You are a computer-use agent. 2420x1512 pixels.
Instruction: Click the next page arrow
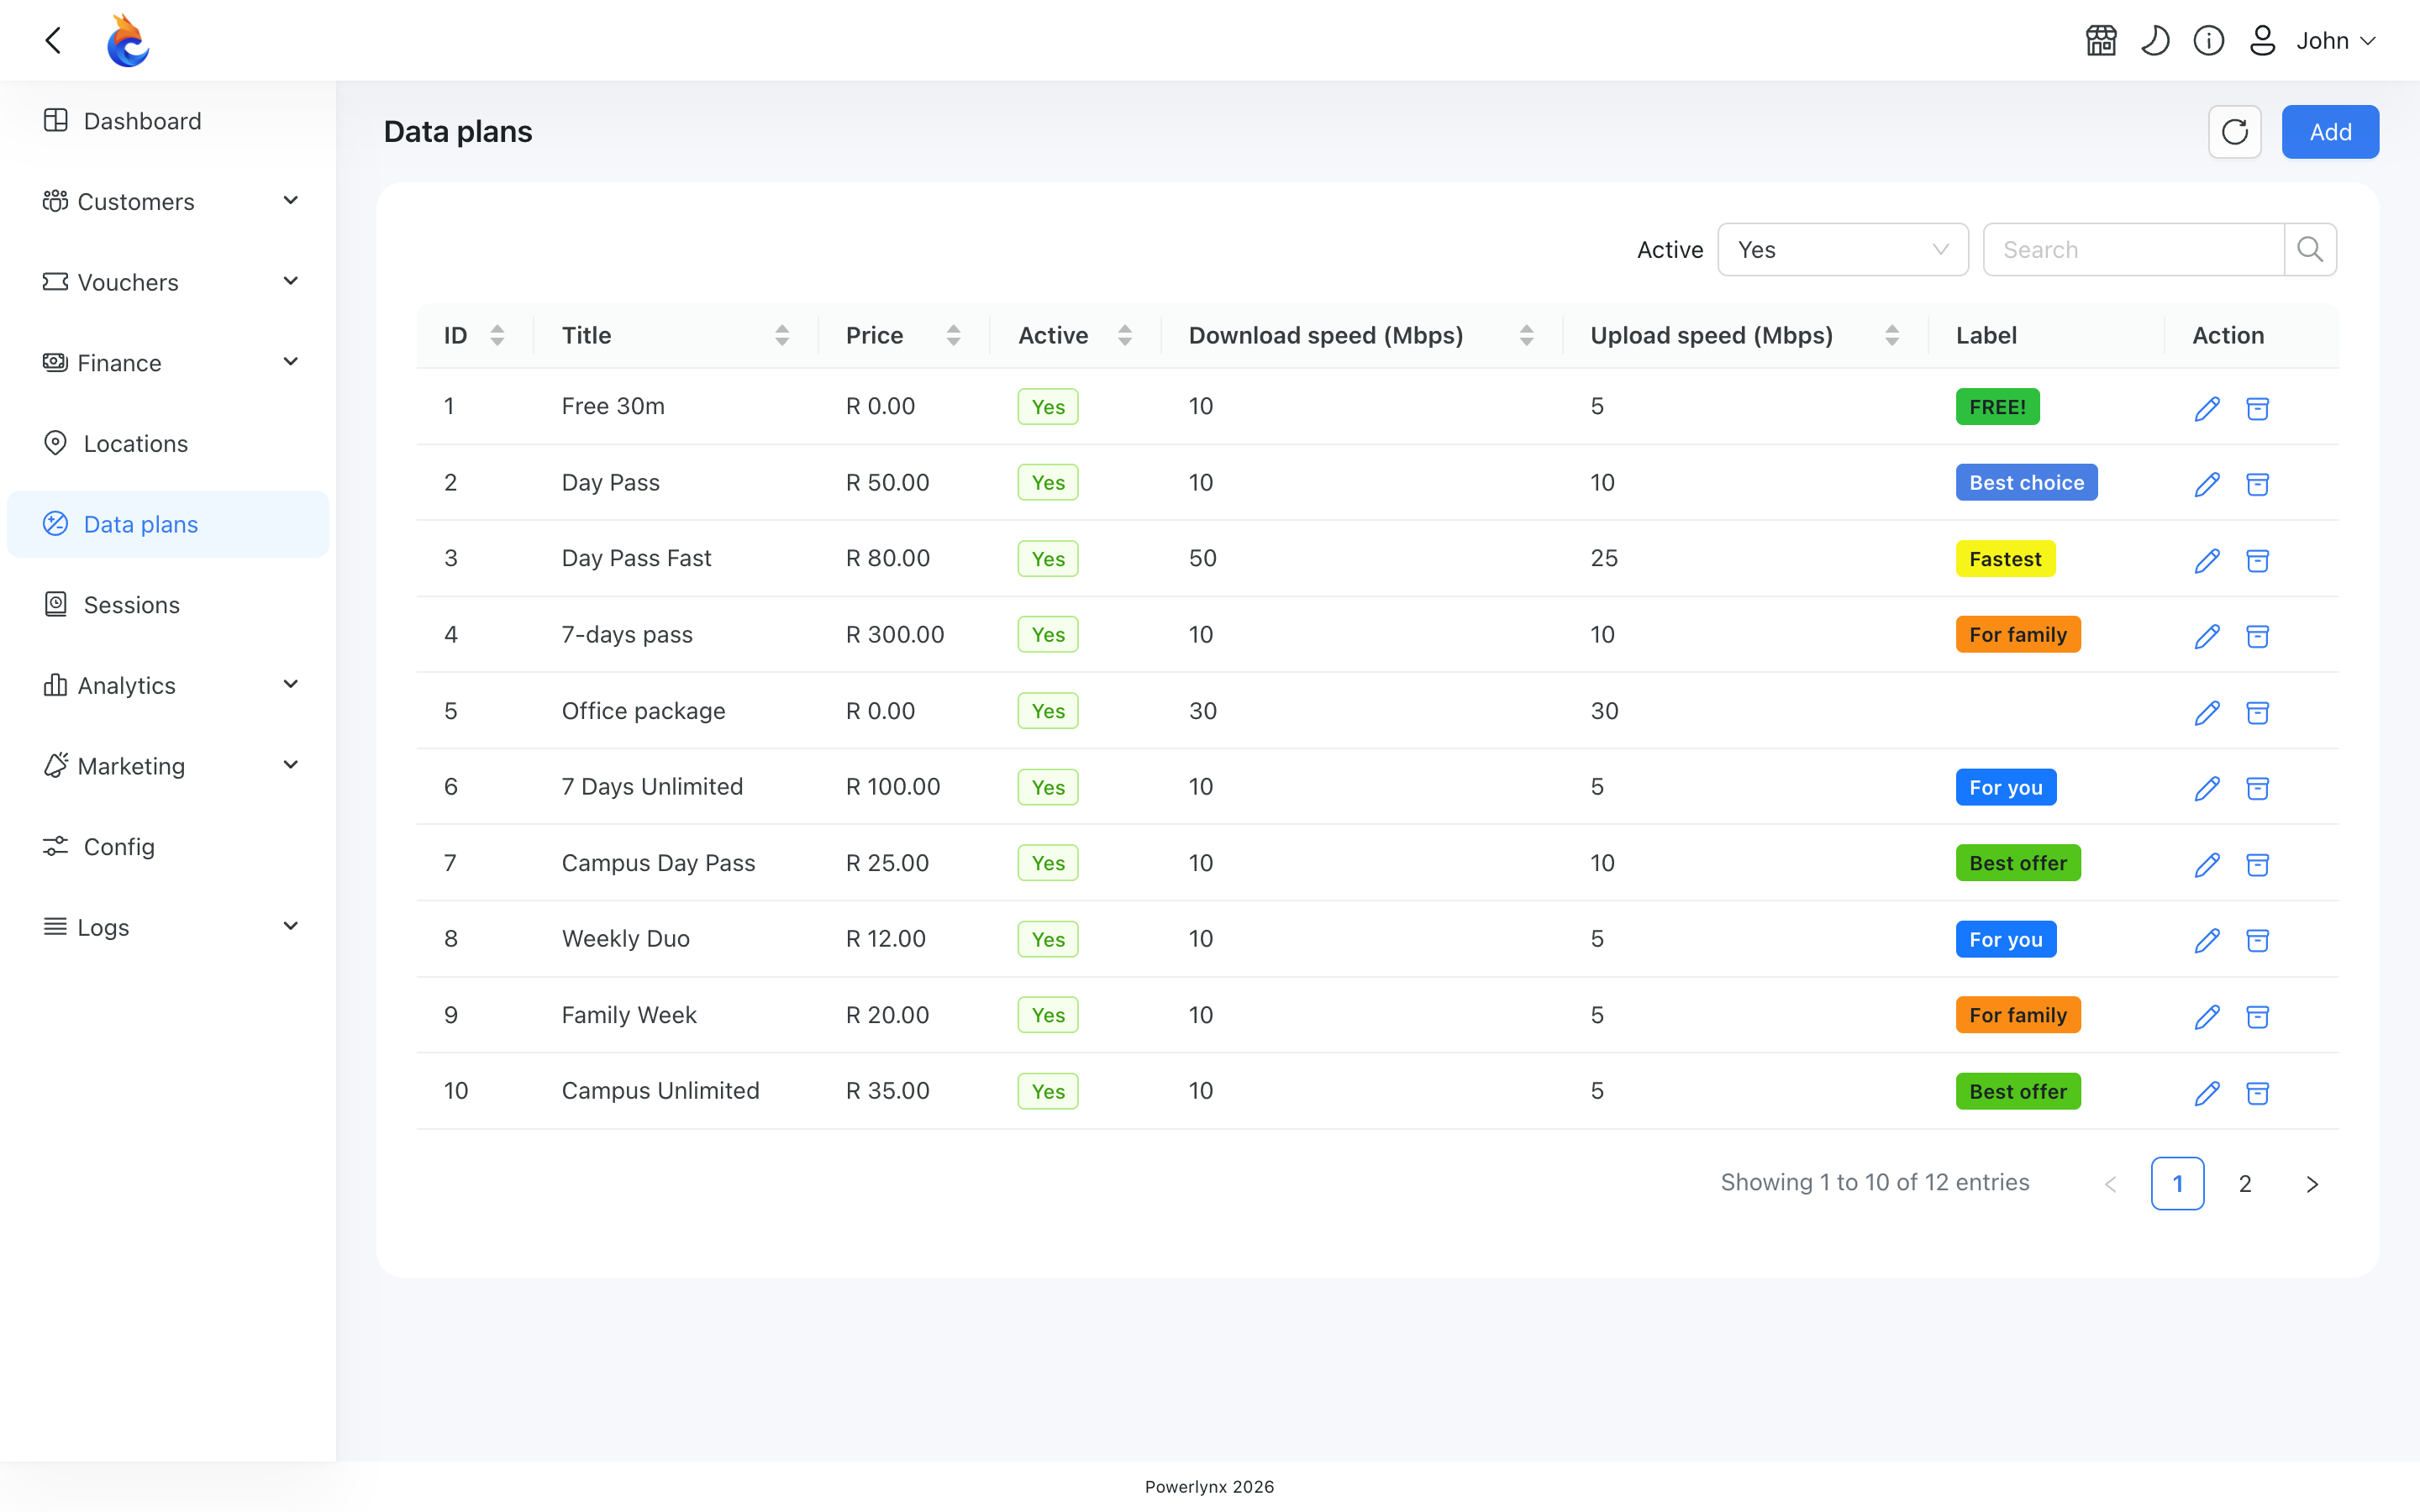[2312, 1184]
